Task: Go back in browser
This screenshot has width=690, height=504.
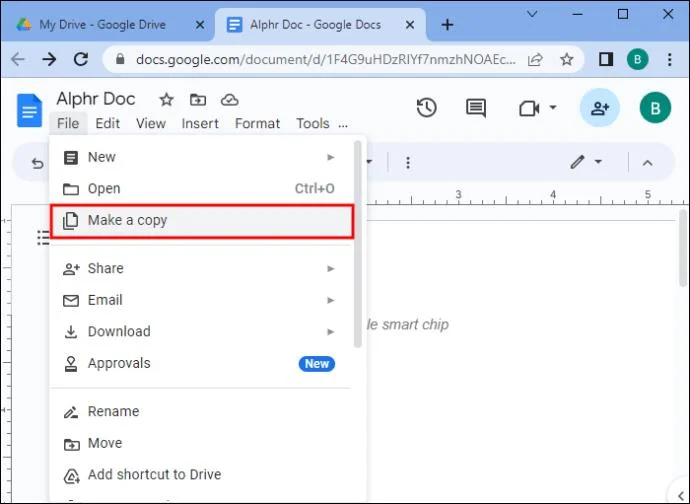Action: click(x=18, y=59)
